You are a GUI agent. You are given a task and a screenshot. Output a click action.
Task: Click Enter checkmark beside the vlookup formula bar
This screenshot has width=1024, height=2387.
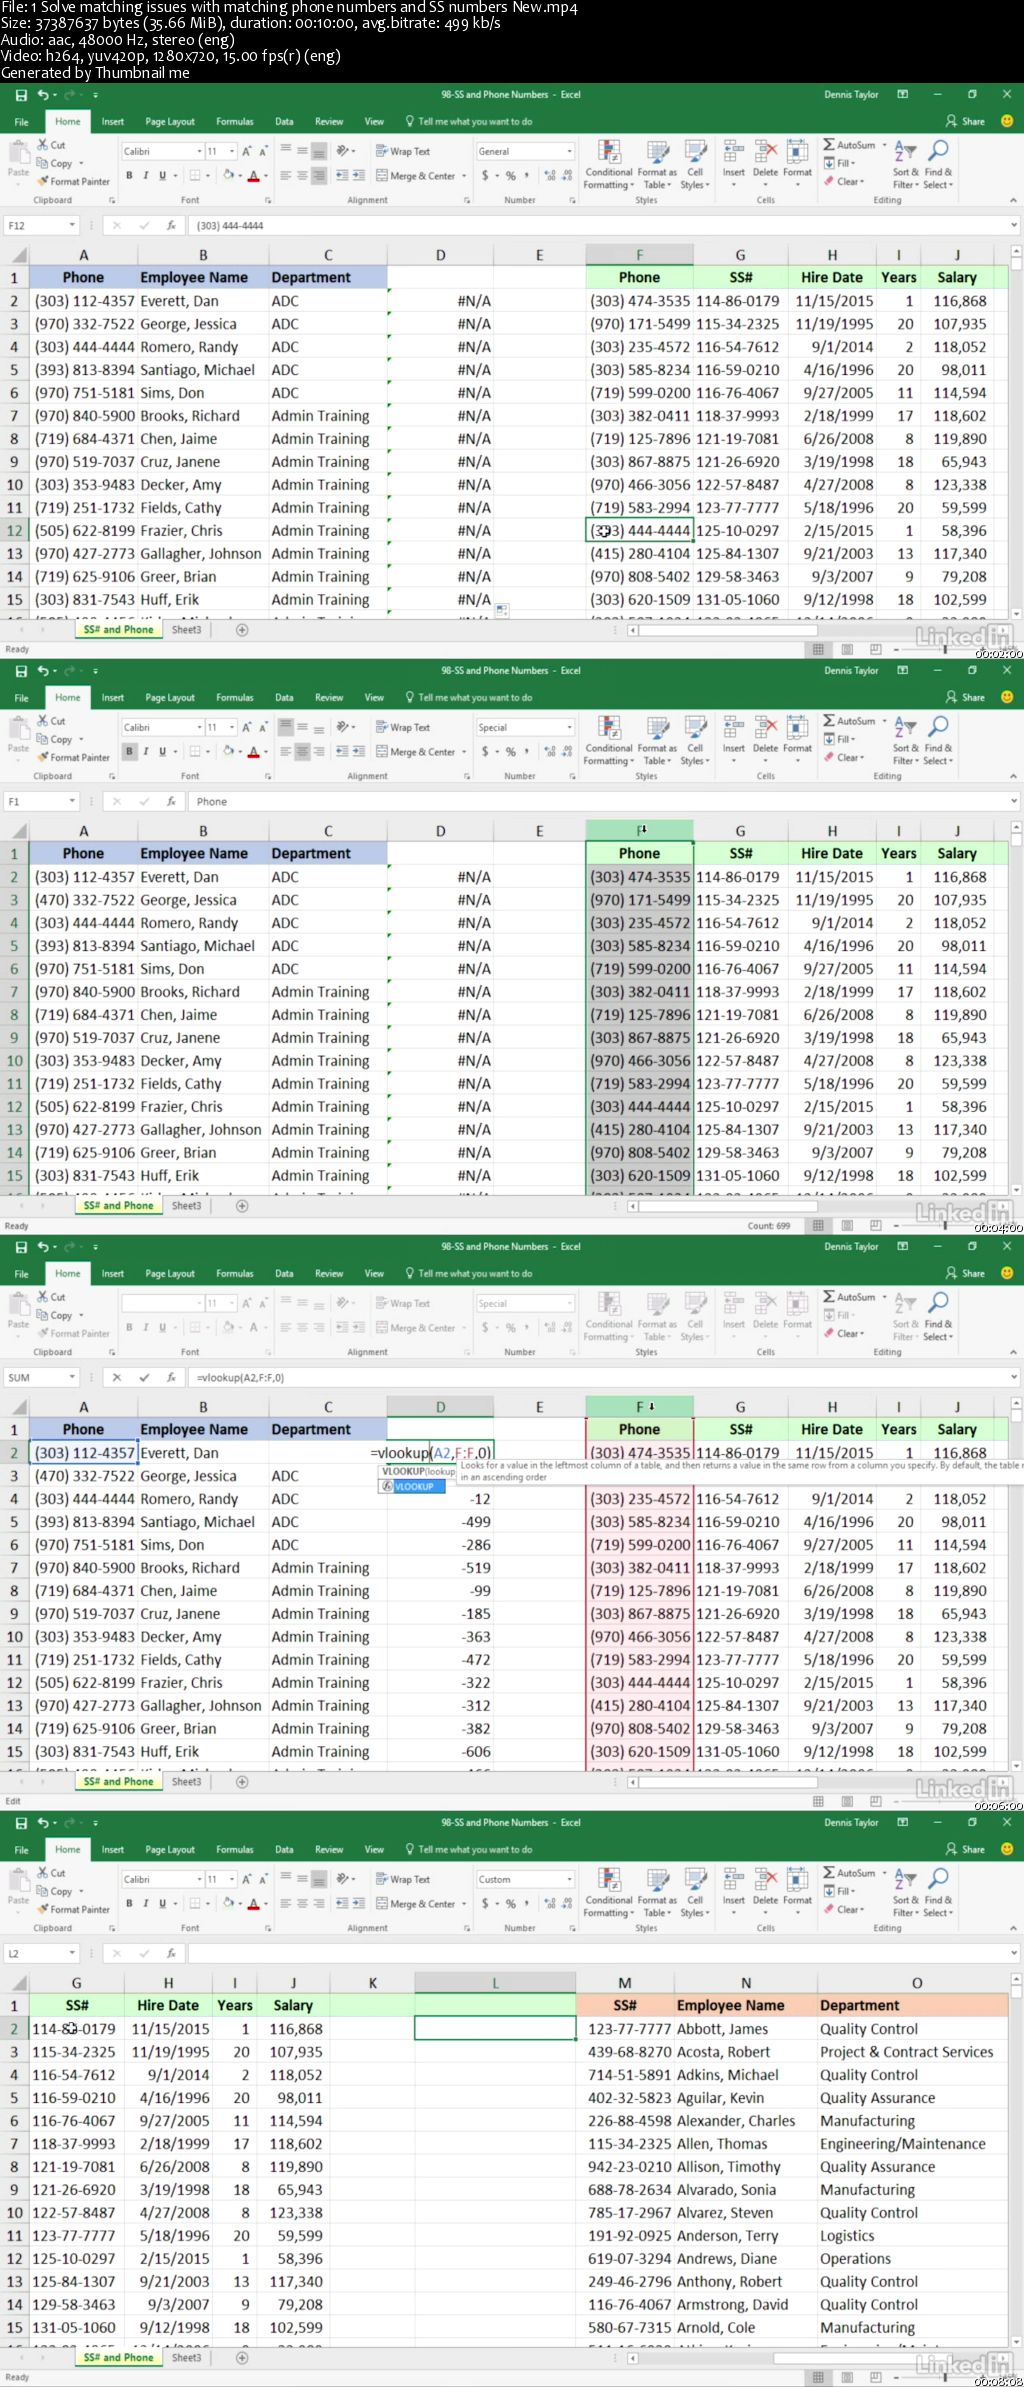click(144, 1377)
